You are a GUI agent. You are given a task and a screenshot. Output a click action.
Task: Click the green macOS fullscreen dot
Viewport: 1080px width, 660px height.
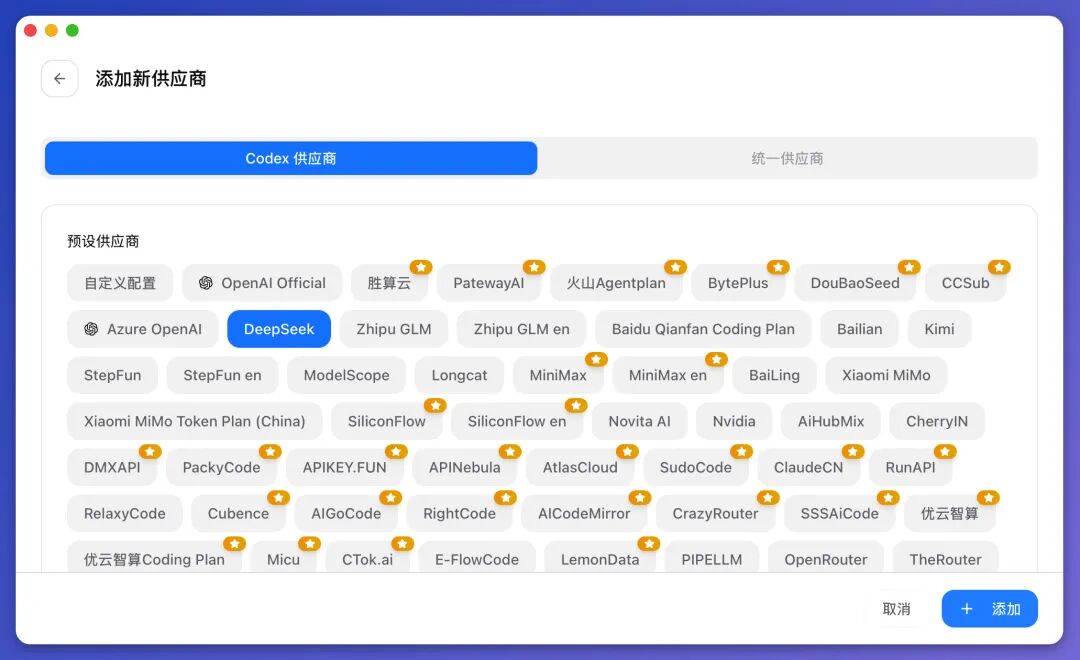tap(72, 30)
